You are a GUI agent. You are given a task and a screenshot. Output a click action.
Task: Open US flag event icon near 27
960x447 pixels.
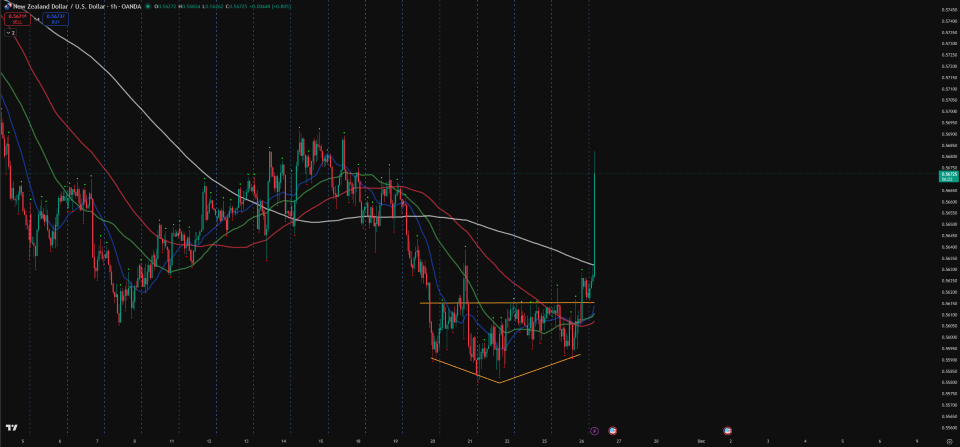(x=612, y=429)
